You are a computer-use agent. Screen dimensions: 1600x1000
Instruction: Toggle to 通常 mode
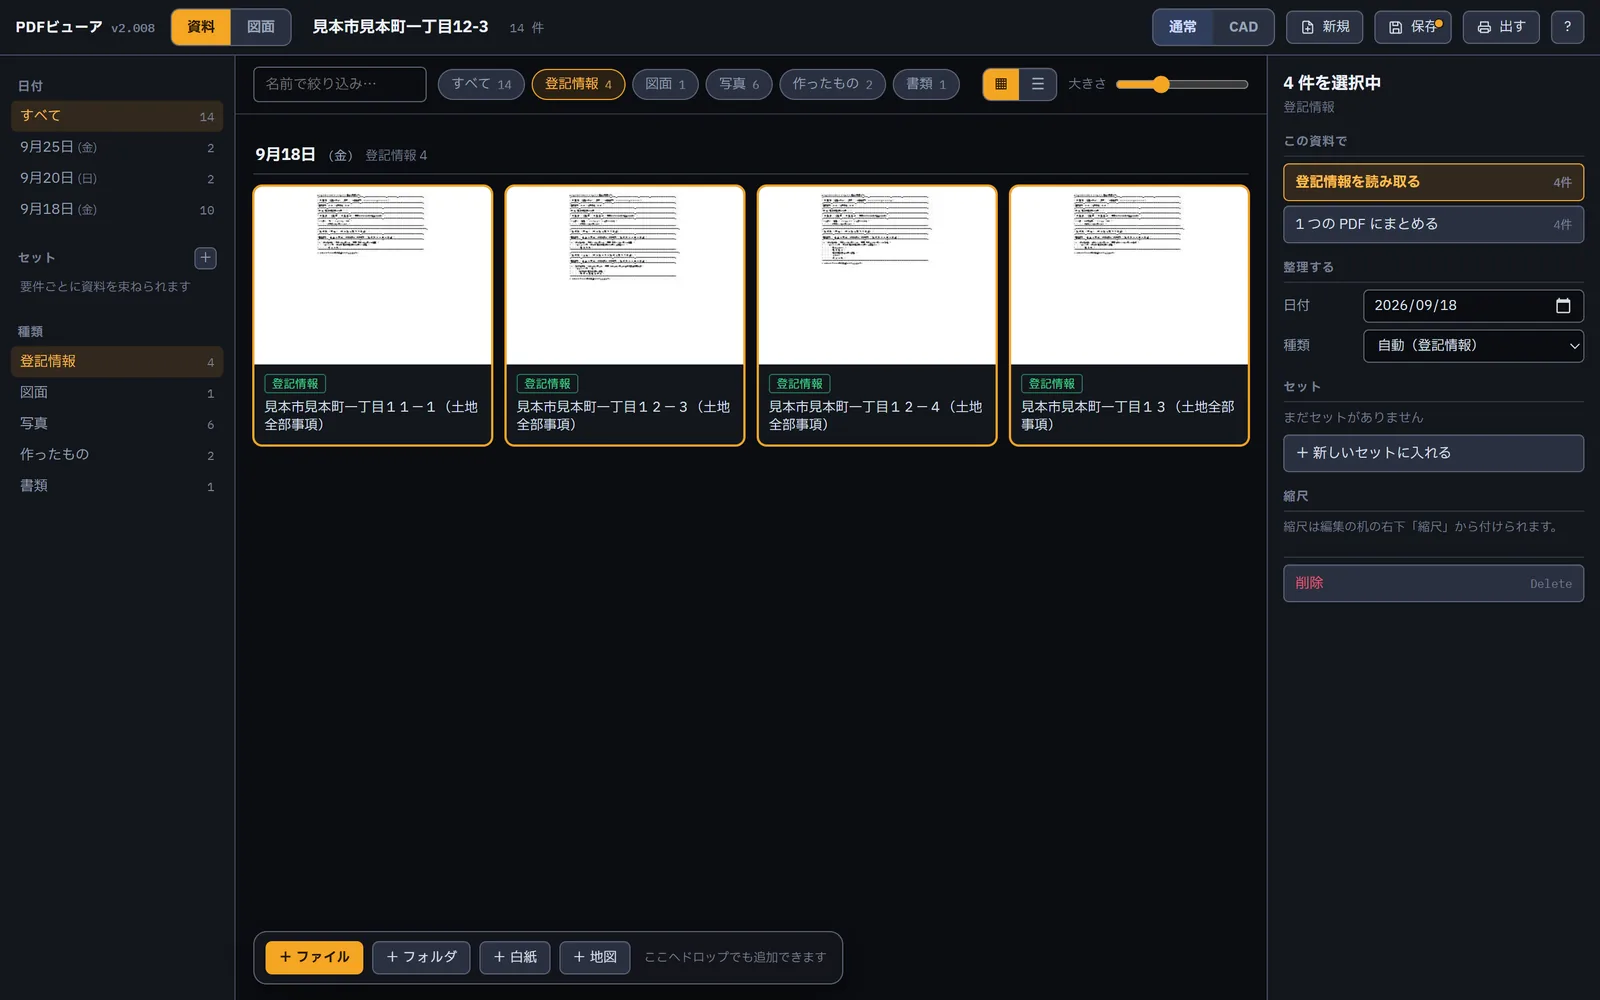pos(1183,27)
